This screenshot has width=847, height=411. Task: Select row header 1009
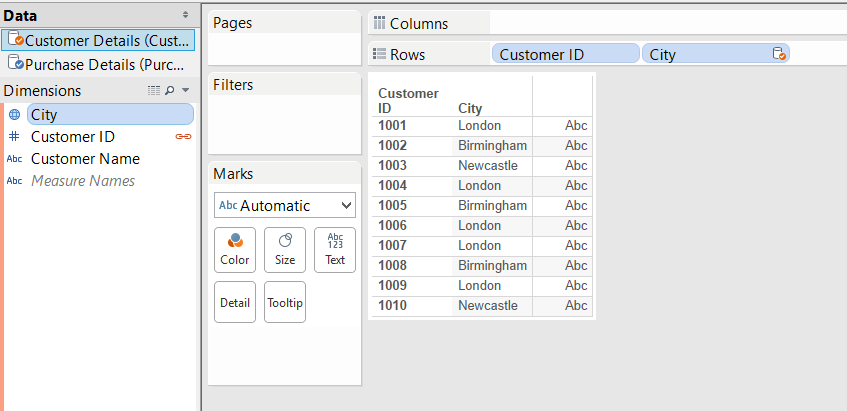tap(392, 286)
